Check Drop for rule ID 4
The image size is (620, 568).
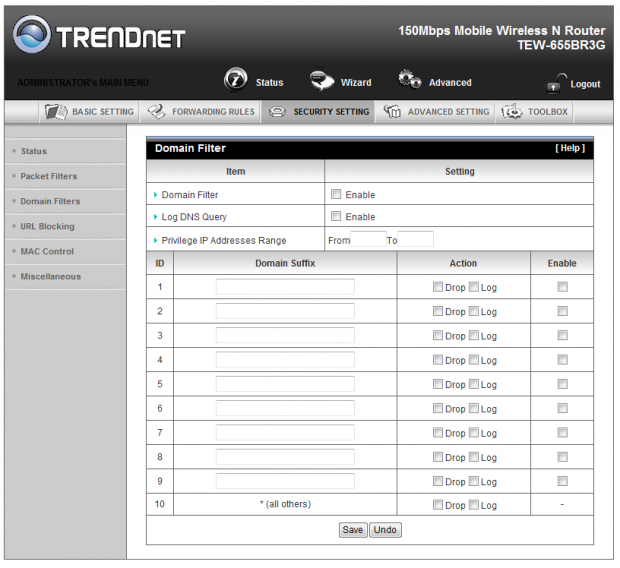click(438, 360)
